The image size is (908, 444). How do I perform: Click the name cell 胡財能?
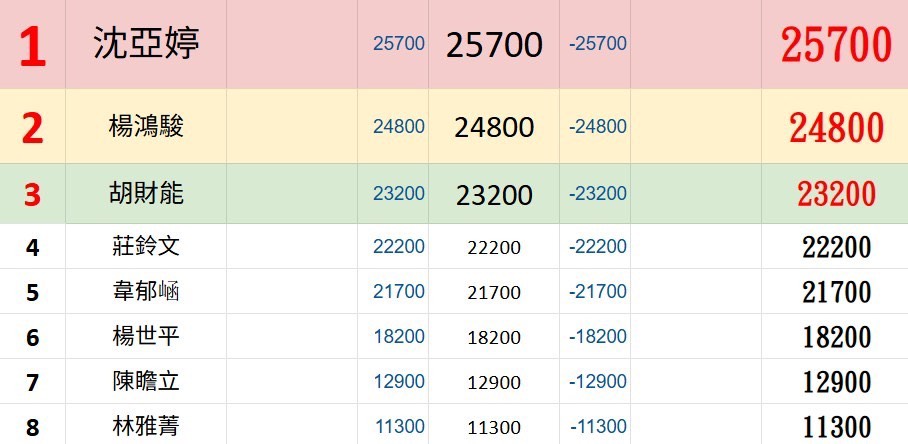(x=146, y=194)
